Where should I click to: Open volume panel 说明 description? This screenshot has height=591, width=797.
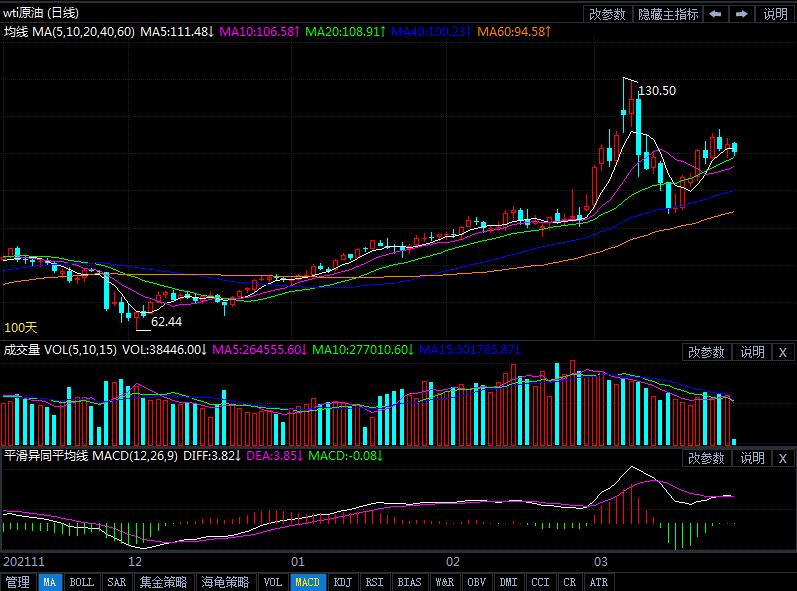(752, 352)
